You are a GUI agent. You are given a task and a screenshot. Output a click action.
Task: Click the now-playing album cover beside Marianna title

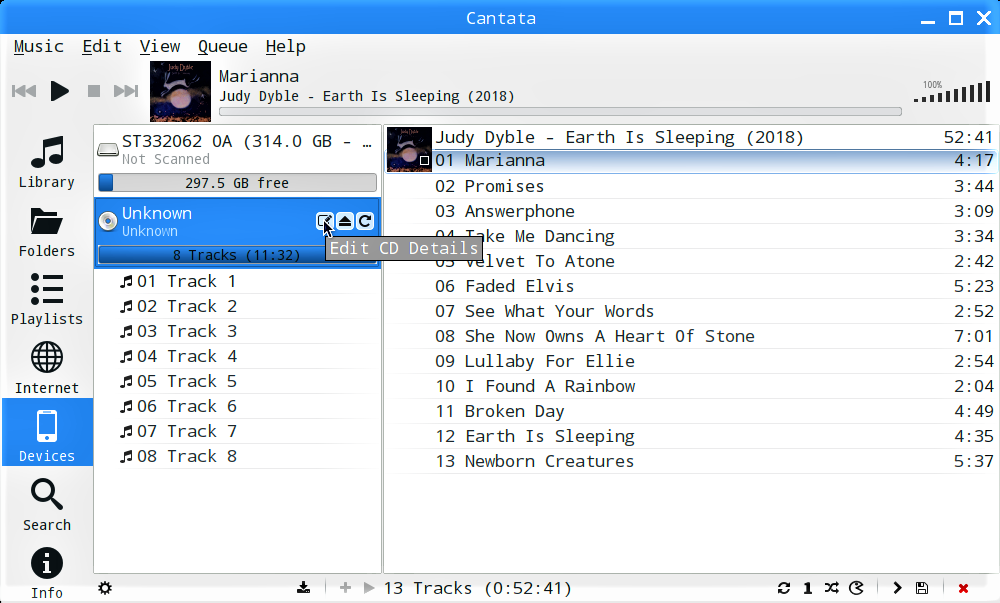pyautogui.click(x=180, y=91)
